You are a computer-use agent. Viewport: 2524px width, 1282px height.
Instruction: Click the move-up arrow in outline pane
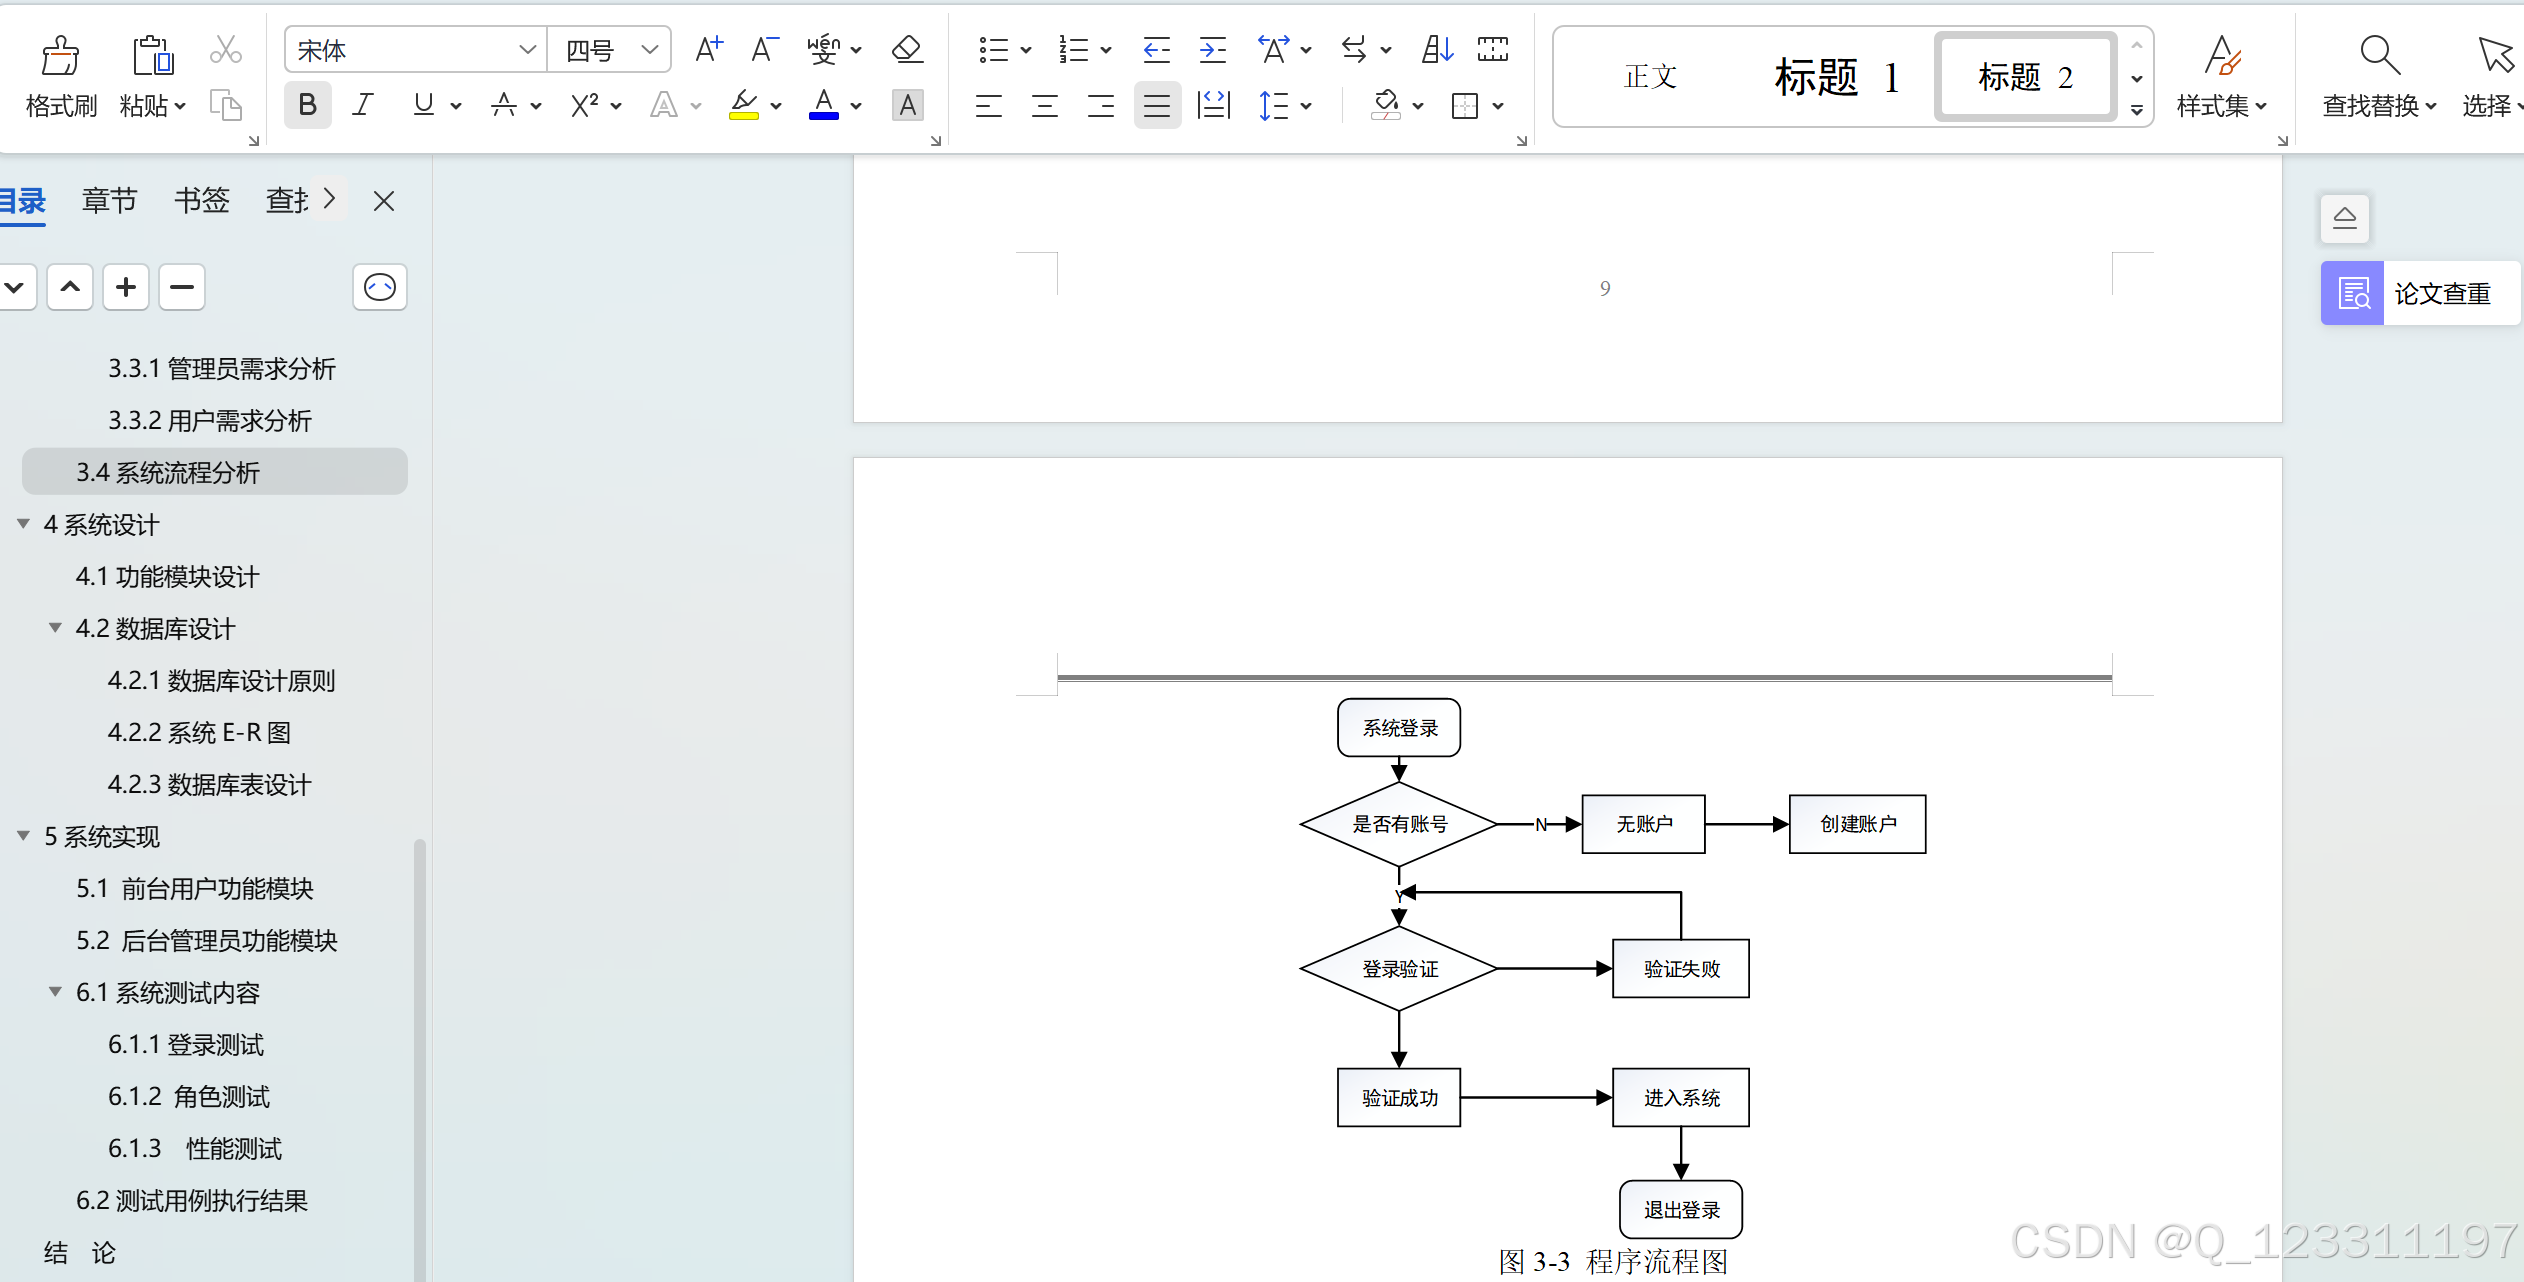coord(70,287)
